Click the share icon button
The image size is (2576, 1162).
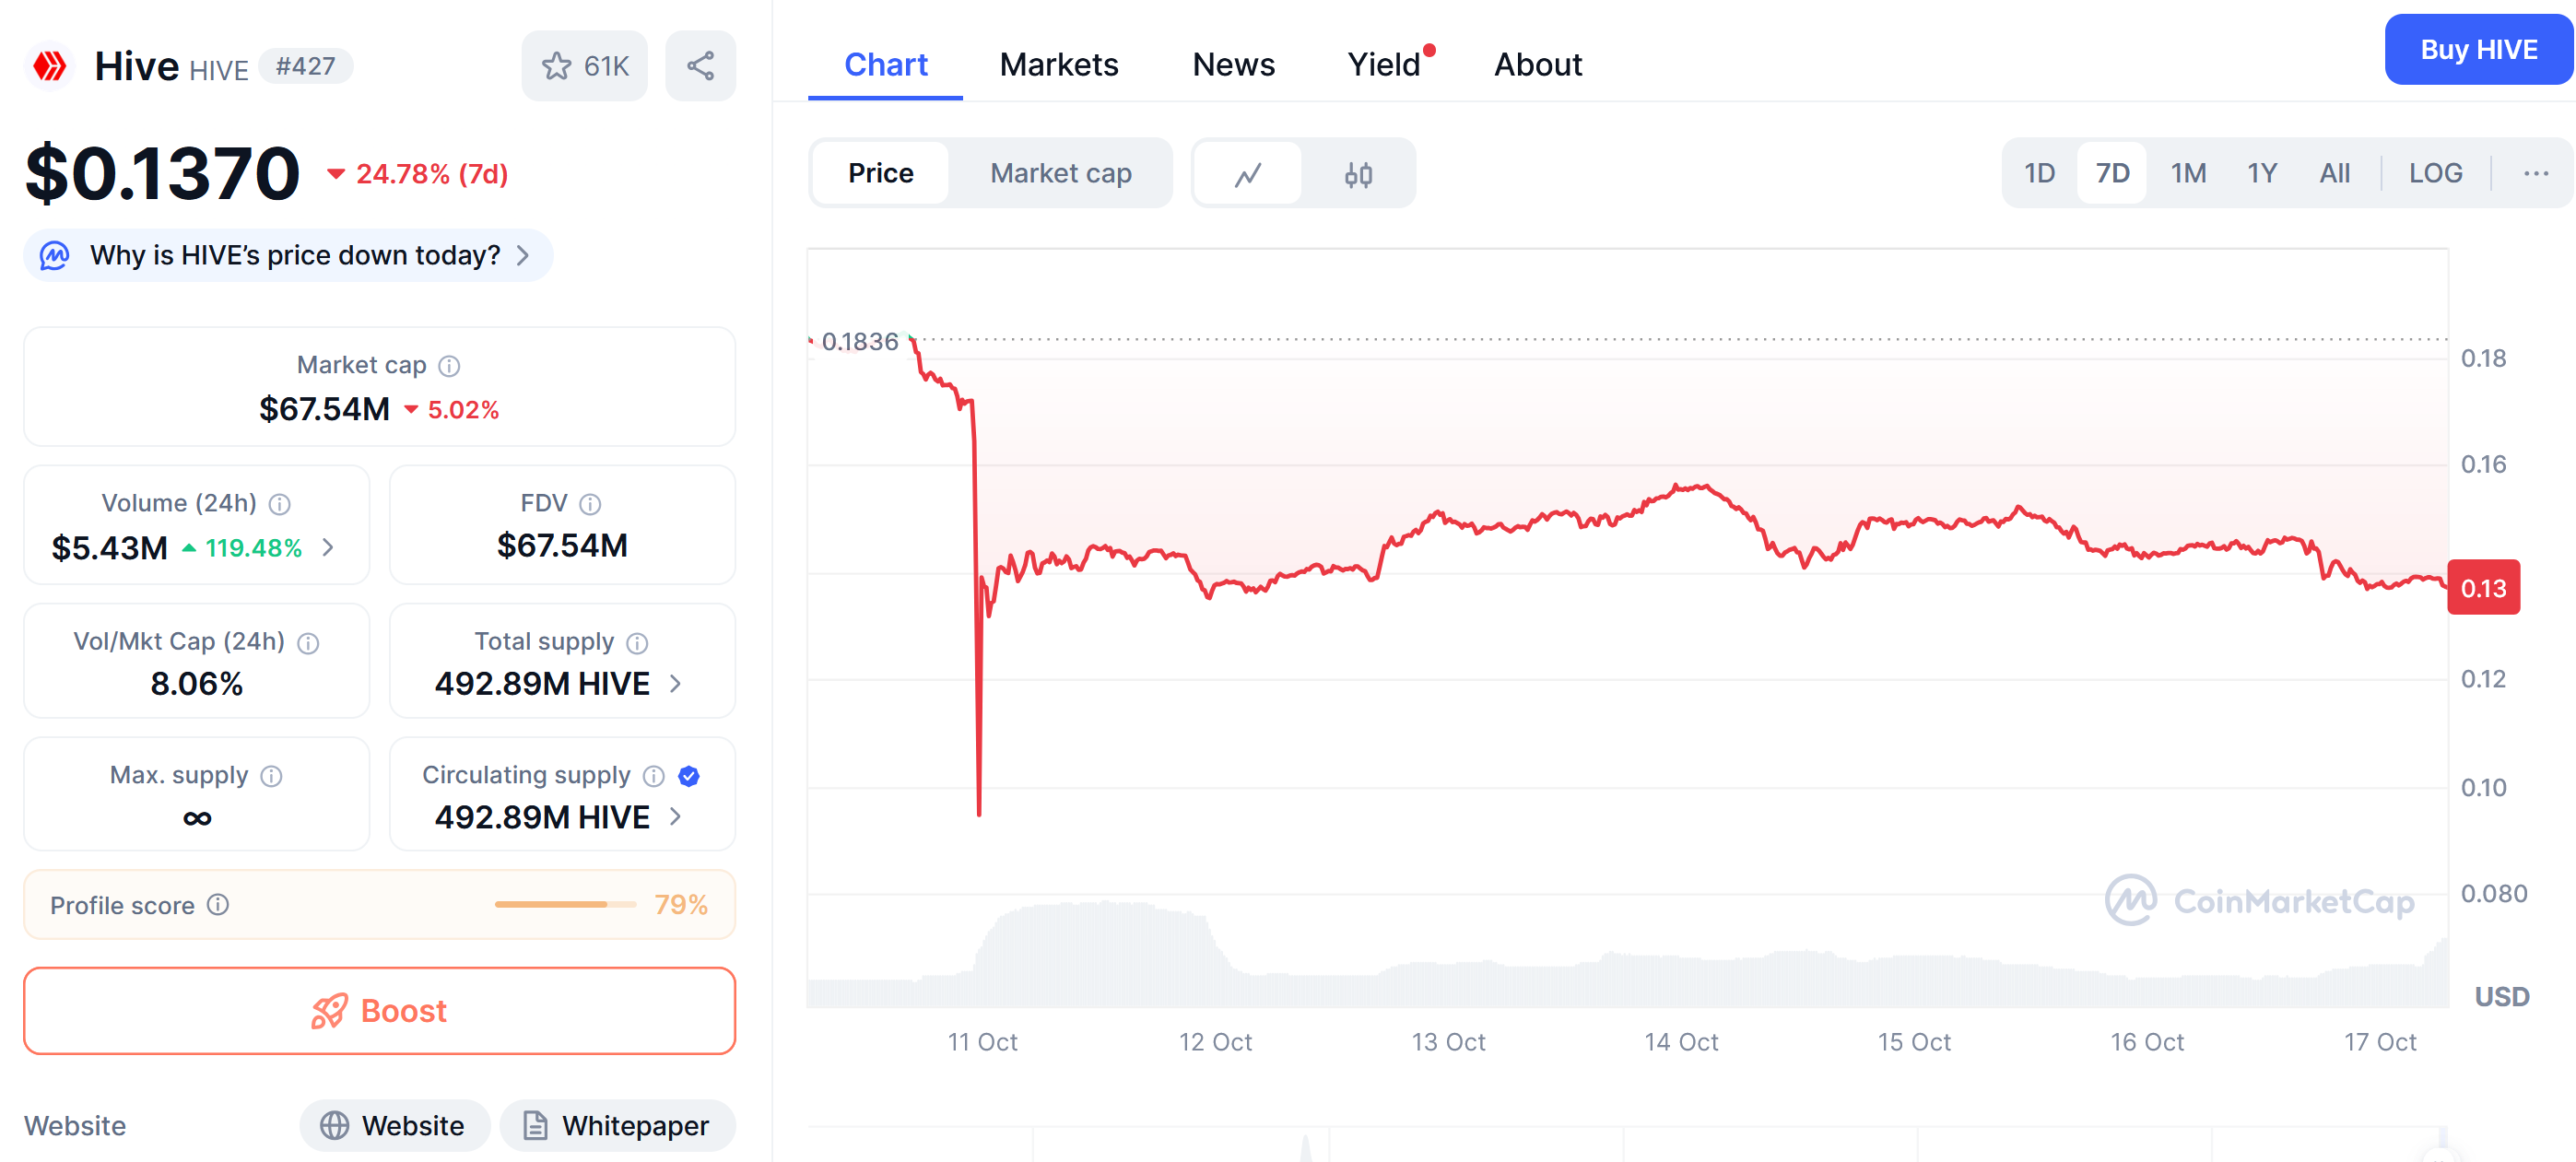[700, 66]
